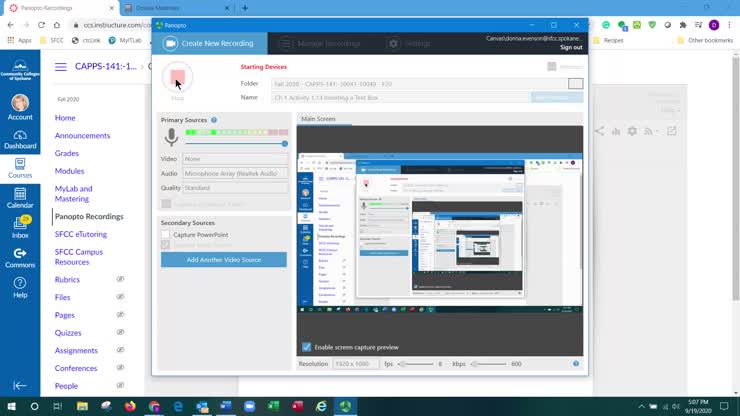The height and width of the screenshot is (416, 740).
Task: Toggle the course navigation hamburger menu
Action: pos(61,67)
